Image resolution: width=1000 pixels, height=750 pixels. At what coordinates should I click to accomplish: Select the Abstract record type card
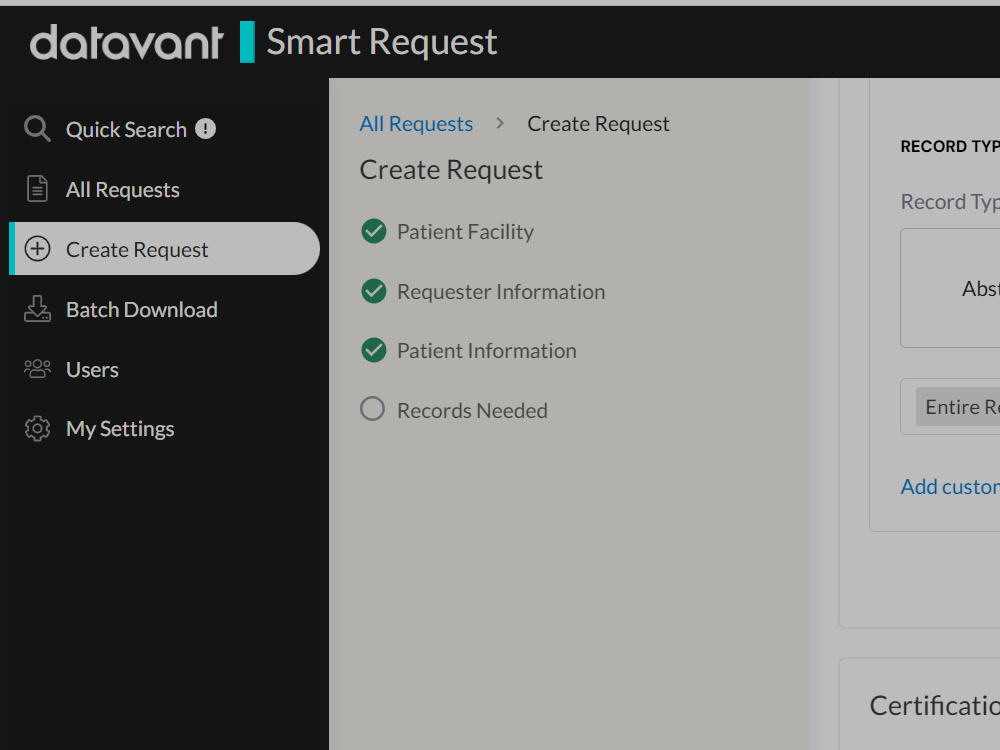tap(950, 288)
